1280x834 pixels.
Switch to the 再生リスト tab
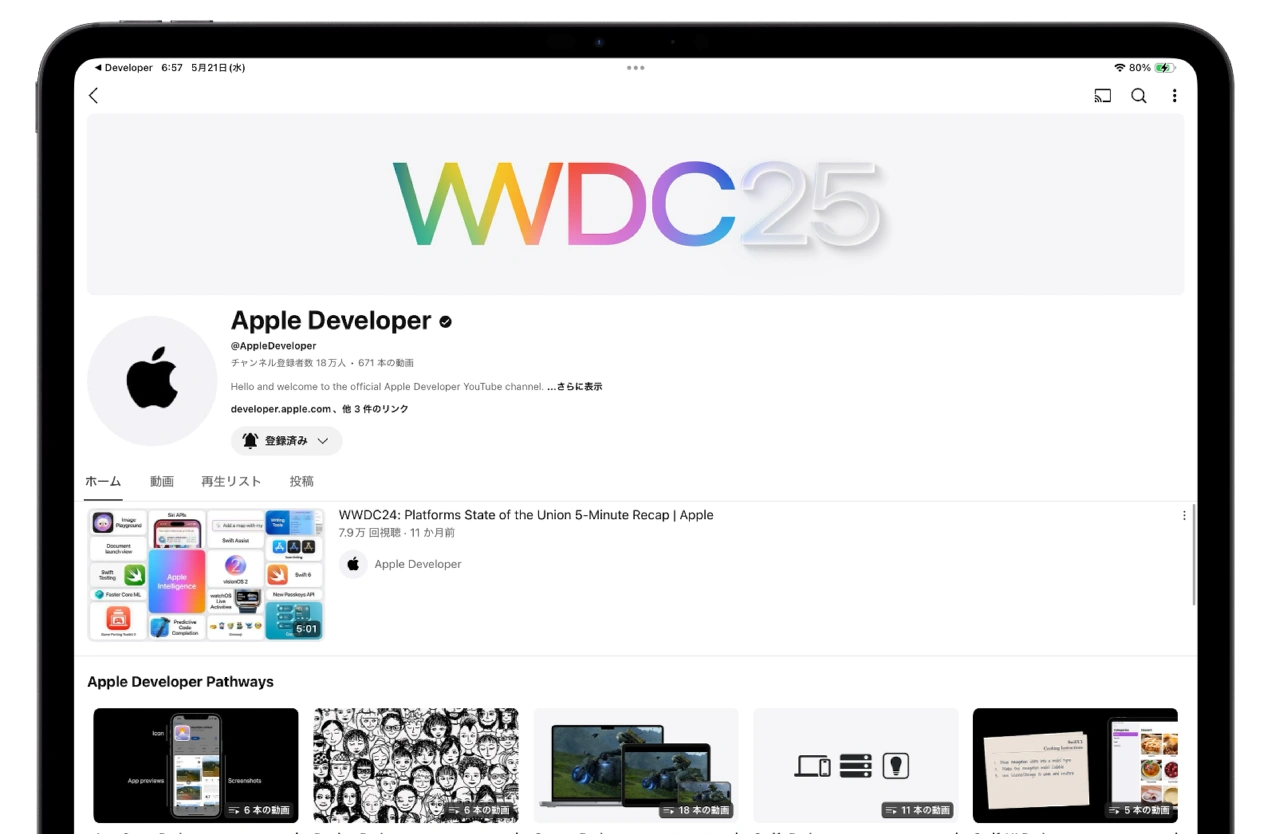click(231, 481)
